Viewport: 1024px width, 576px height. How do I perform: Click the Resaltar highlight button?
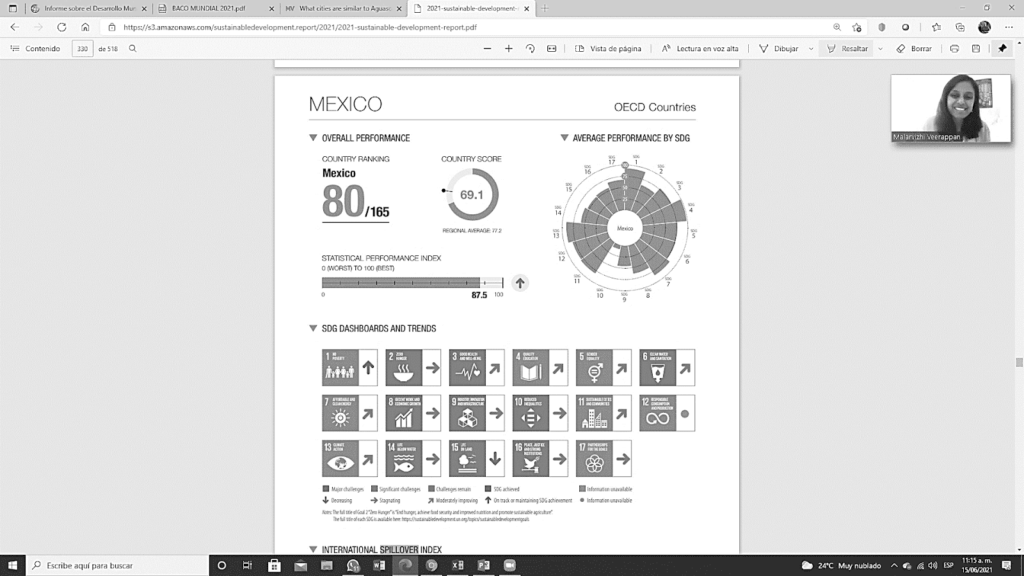coord(847,48)
